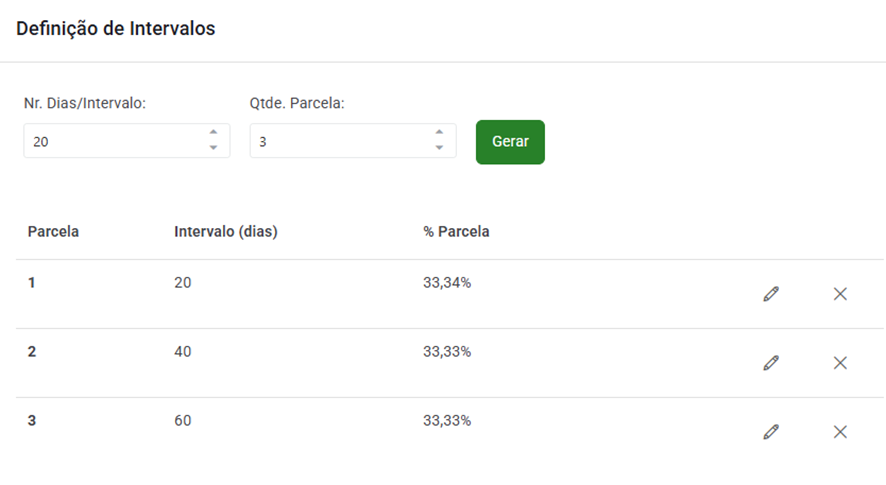
Task: Click the 33,34% value in row 1
Action: point(447,283)
